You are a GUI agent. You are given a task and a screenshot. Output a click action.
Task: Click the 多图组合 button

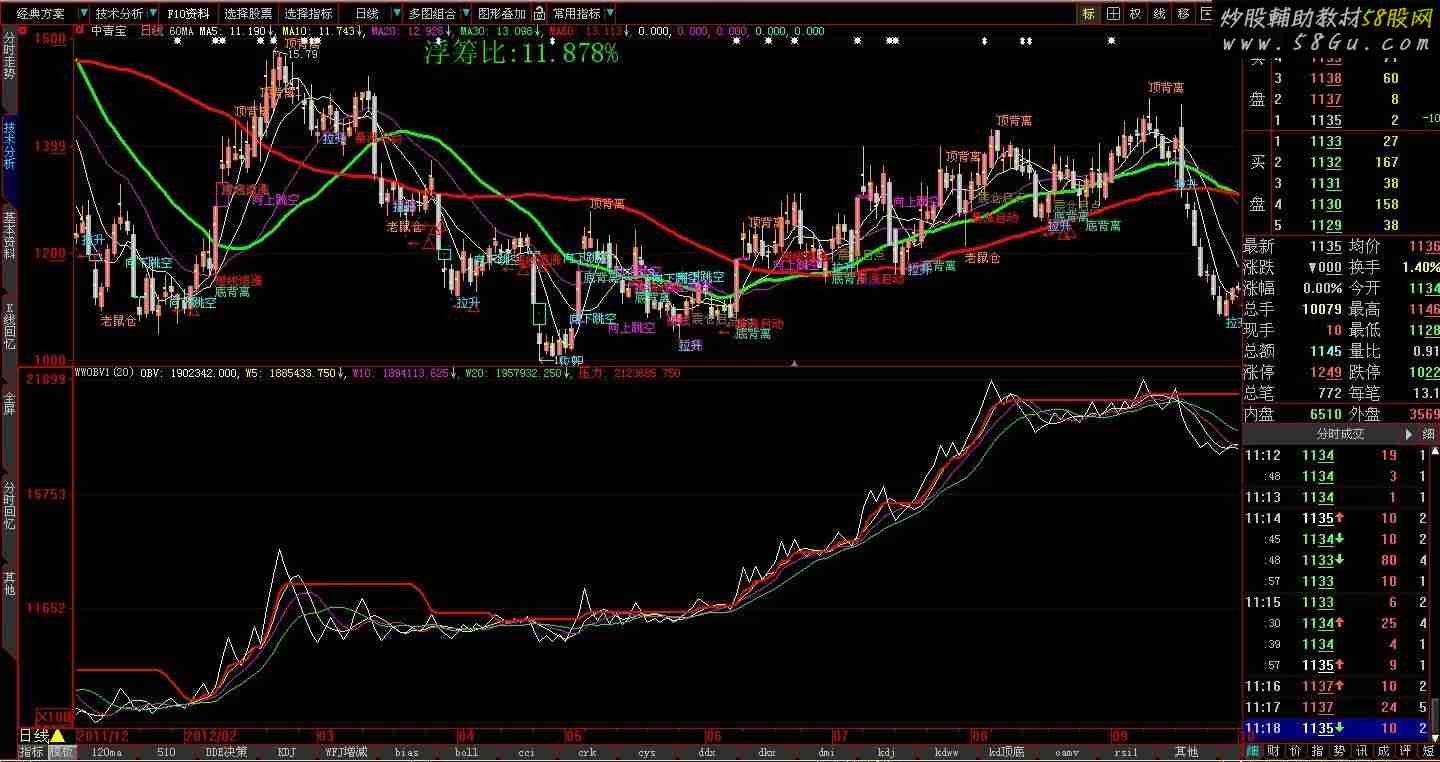coord(432,14)
